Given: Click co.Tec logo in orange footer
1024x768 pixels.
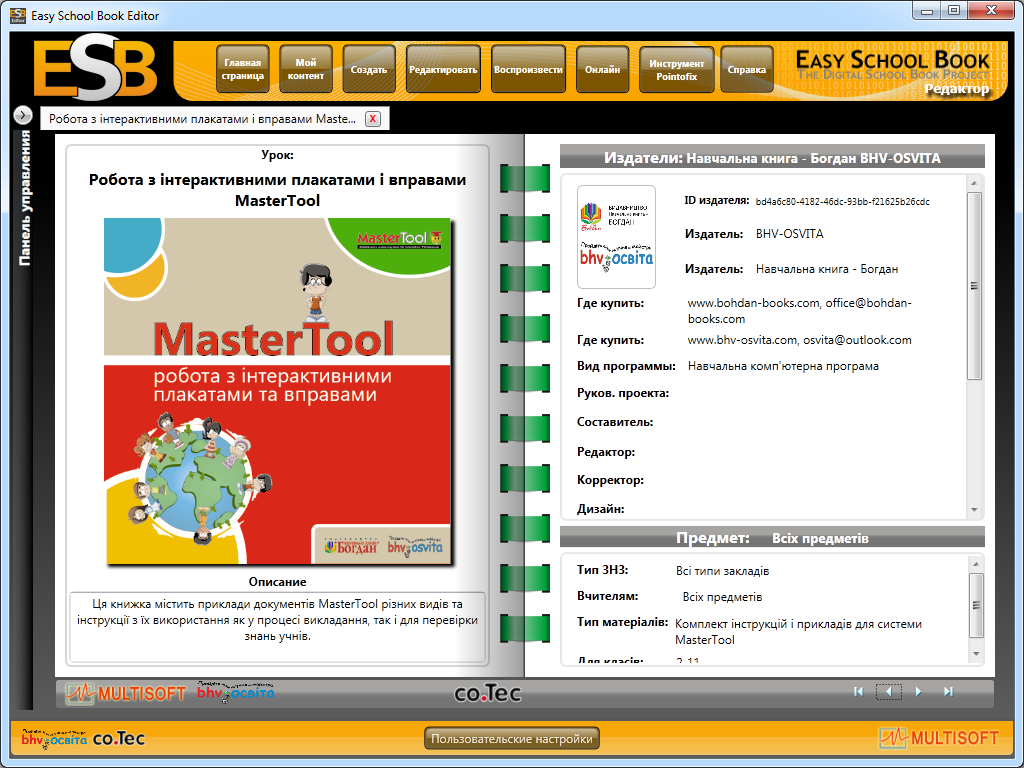Looking at the screenshot, I should 119,739.
